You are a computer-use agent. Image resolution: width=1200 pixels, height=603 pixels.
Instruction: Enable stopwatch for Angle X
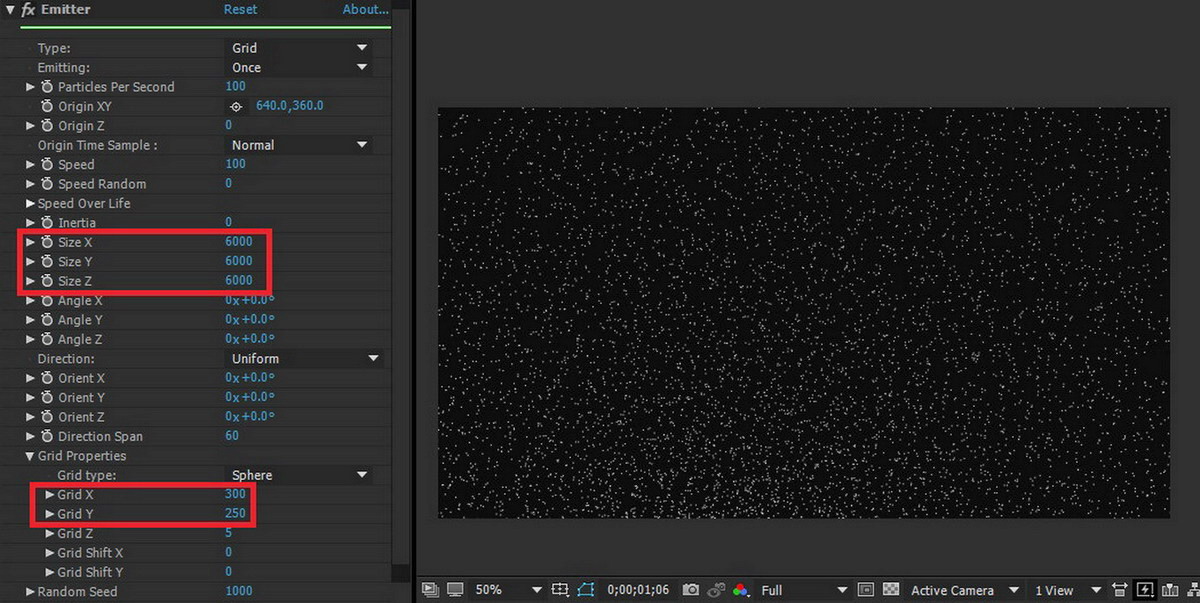point(47,301)
